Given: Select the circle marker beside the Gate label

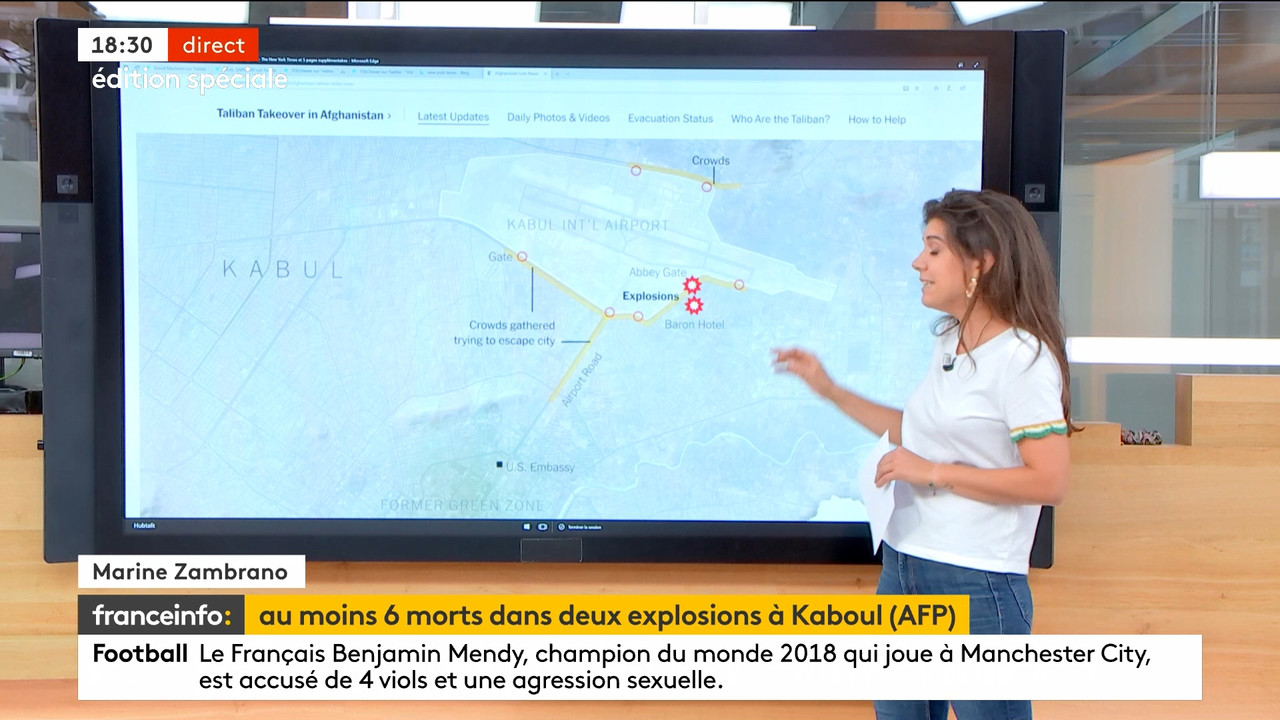Looking at the screenshot, I should [522, 257].
